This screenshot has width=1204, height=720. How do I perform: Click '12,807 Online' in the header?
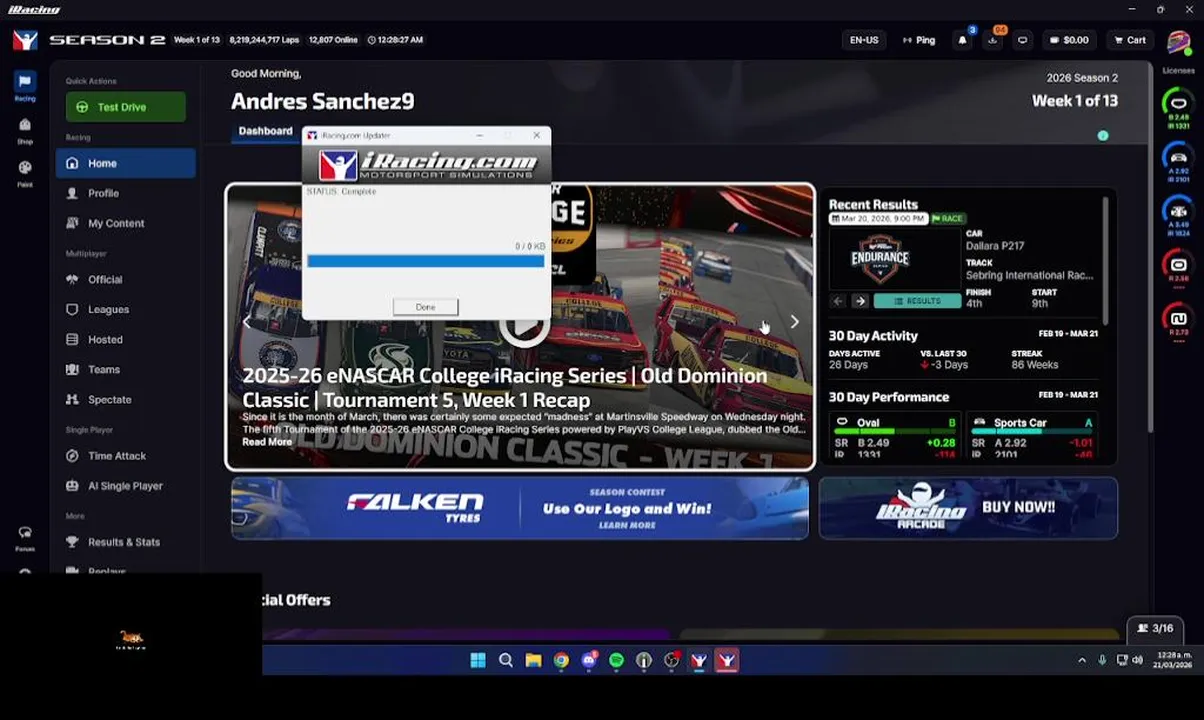pos(333,40)
